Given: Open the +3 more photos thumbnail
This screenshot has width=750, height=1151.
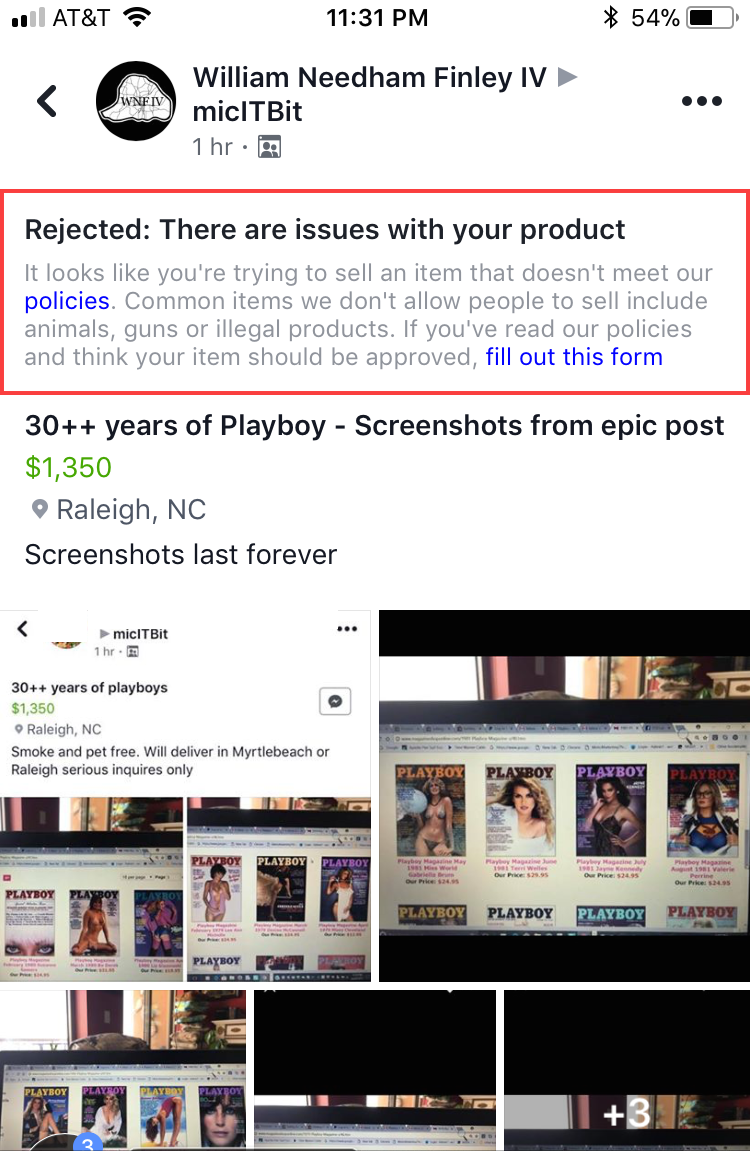Looking at the screenshot, I should (627, 1070).
